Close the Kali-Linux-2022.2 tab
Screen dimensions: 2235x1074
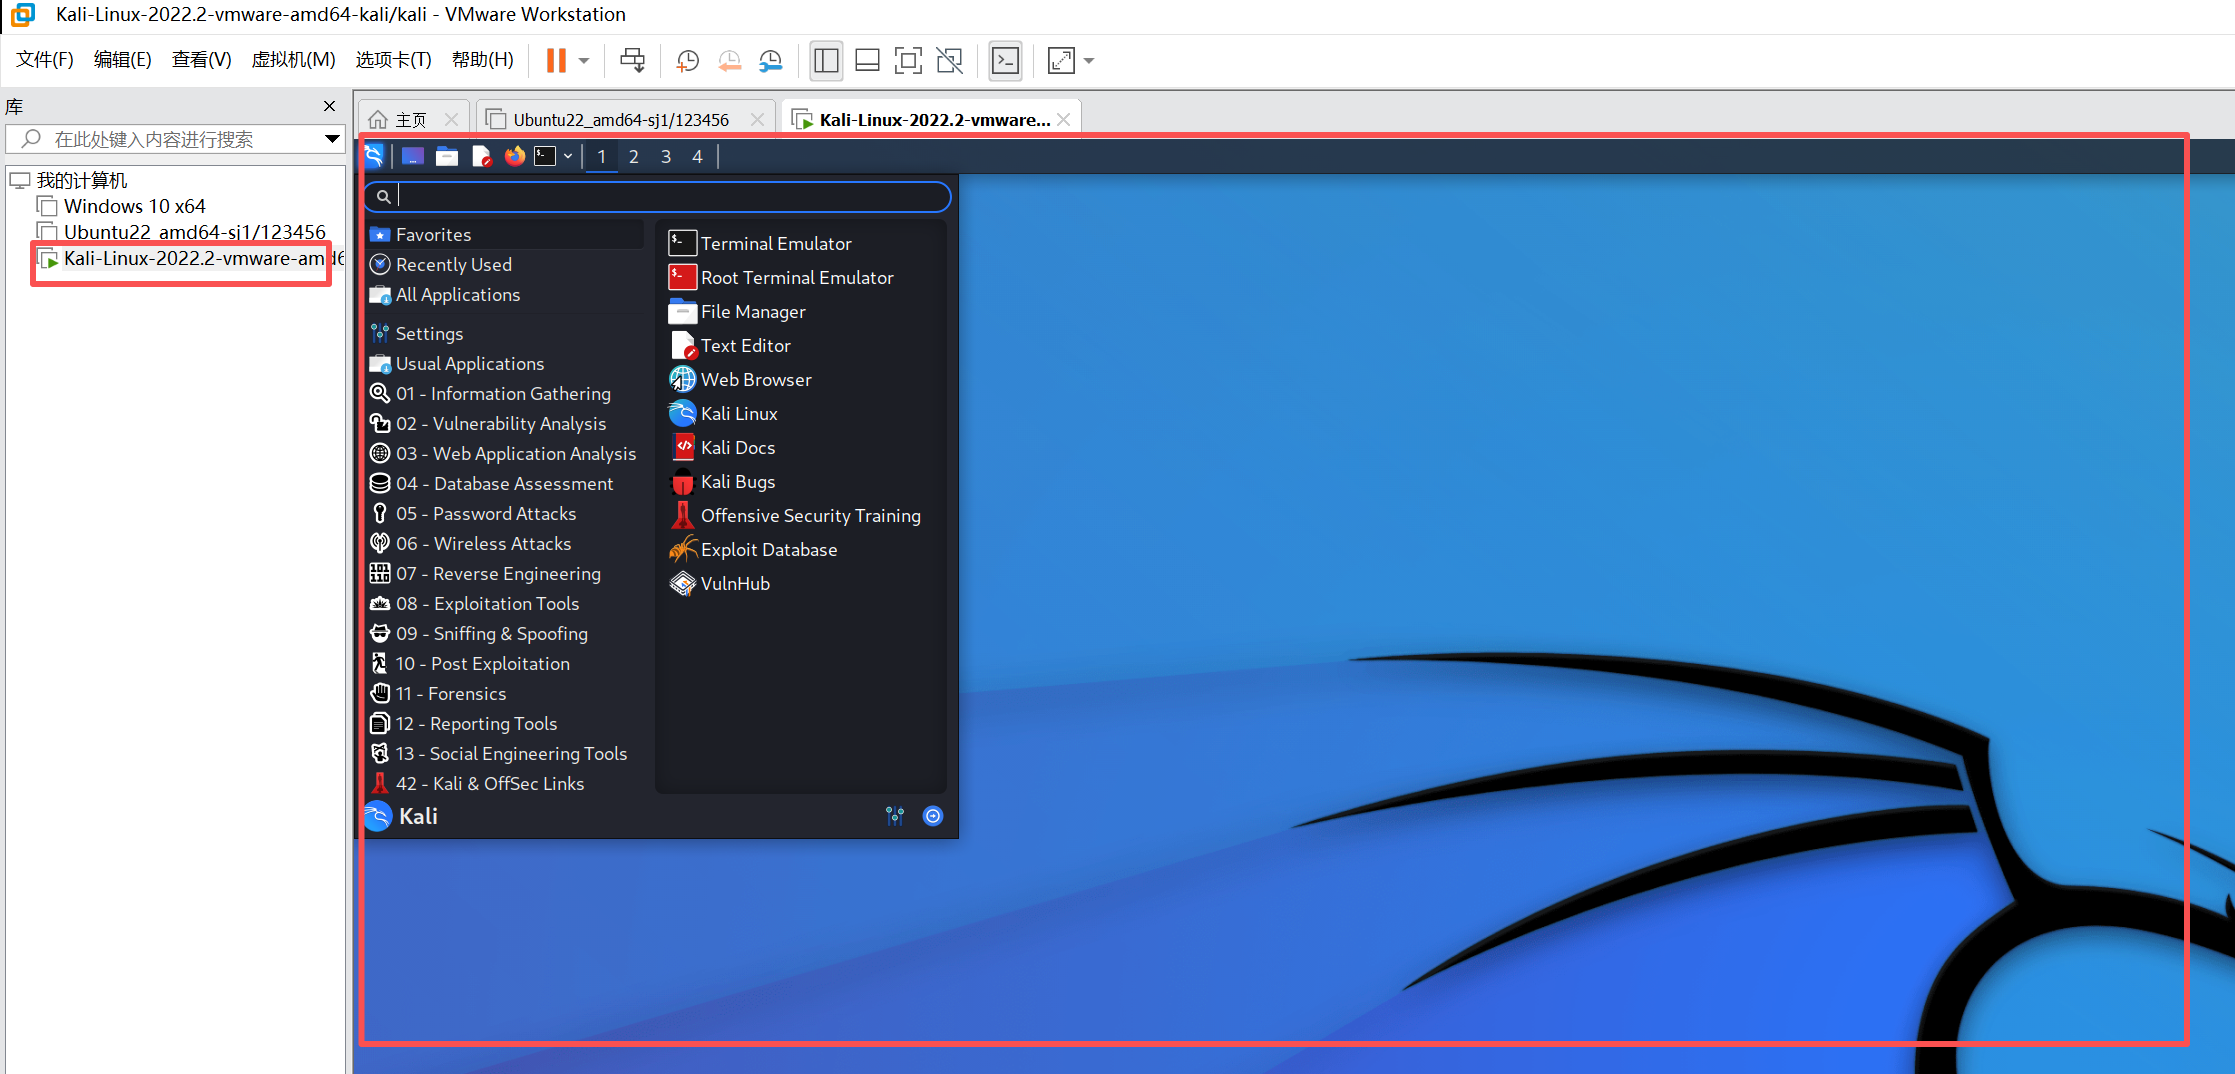[x=1064, y=120]
